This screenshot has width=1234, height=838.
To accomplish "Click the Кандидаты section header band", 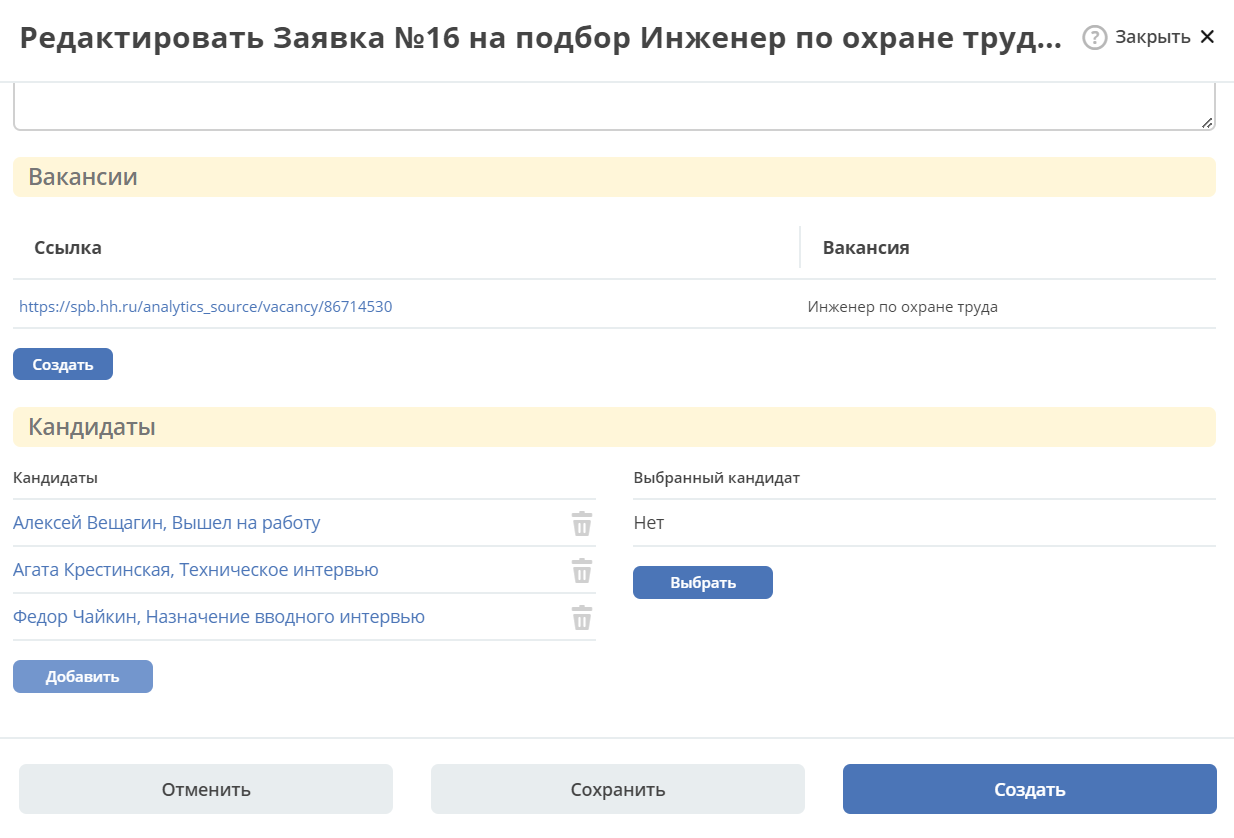I will [614, 427].
